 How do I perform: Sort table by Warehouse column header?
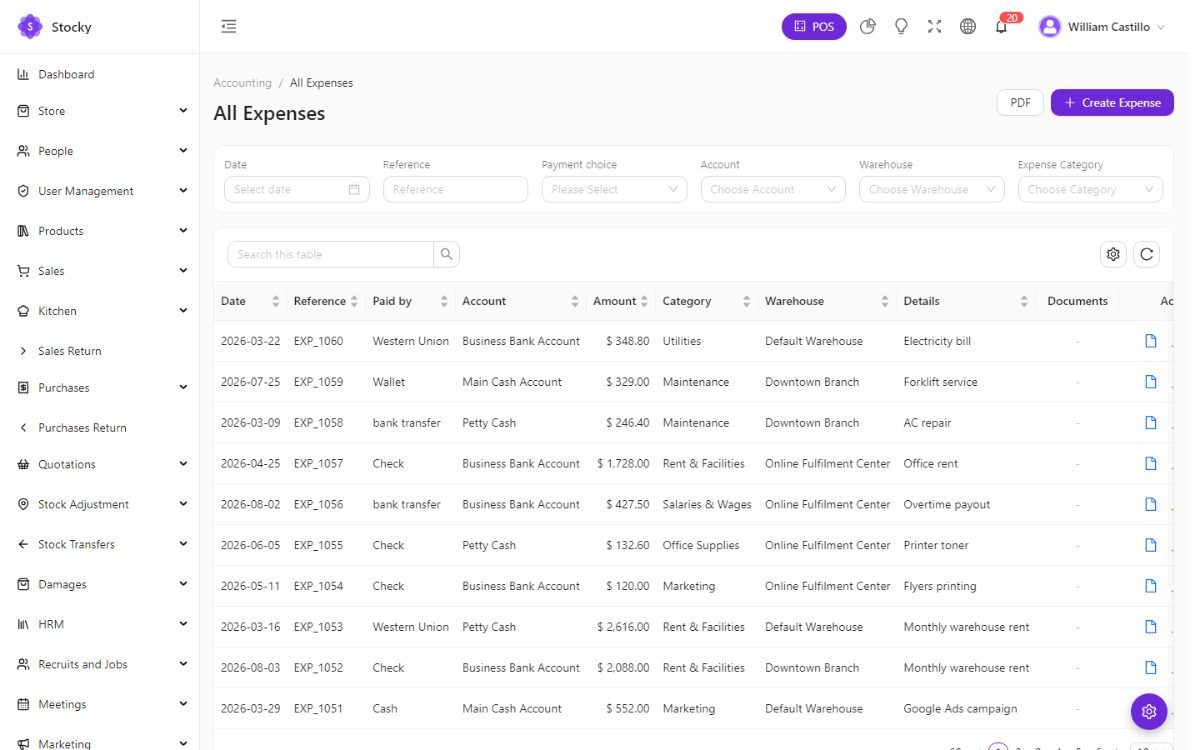pos(827,301)
